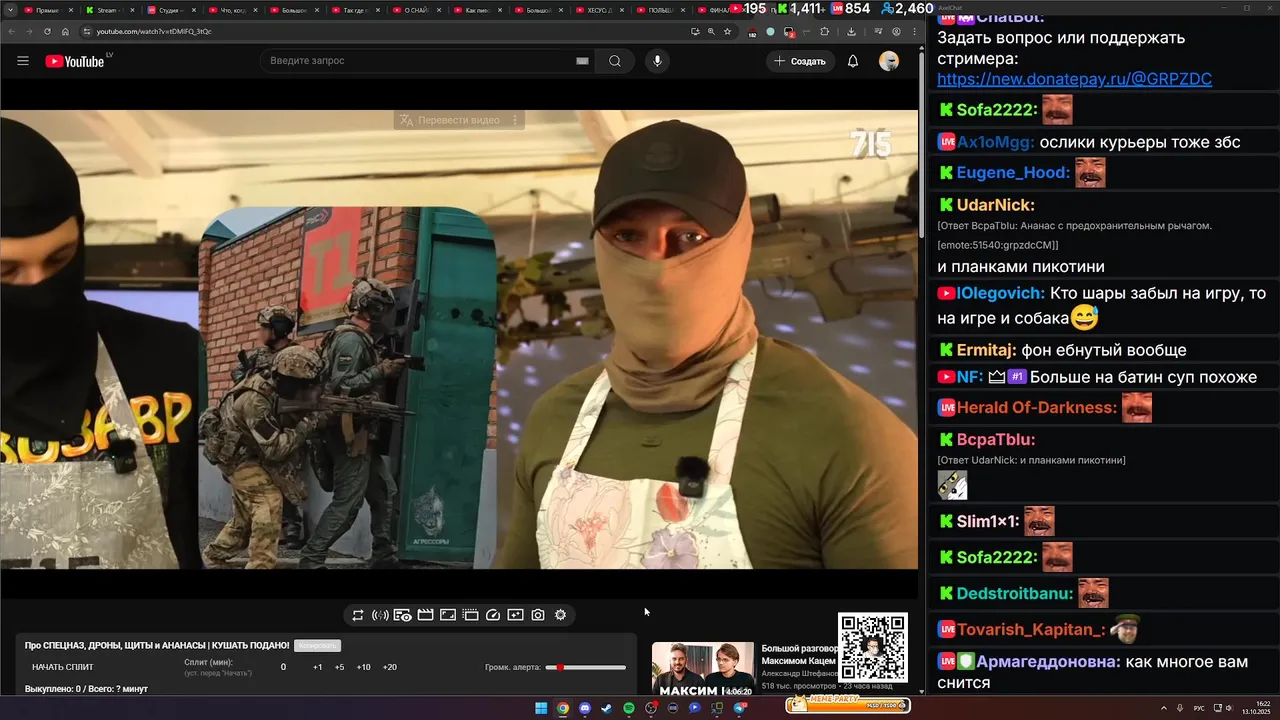Reload the page in the browser
Viewport: 1280px width, 720px height.
coord(47,31)
